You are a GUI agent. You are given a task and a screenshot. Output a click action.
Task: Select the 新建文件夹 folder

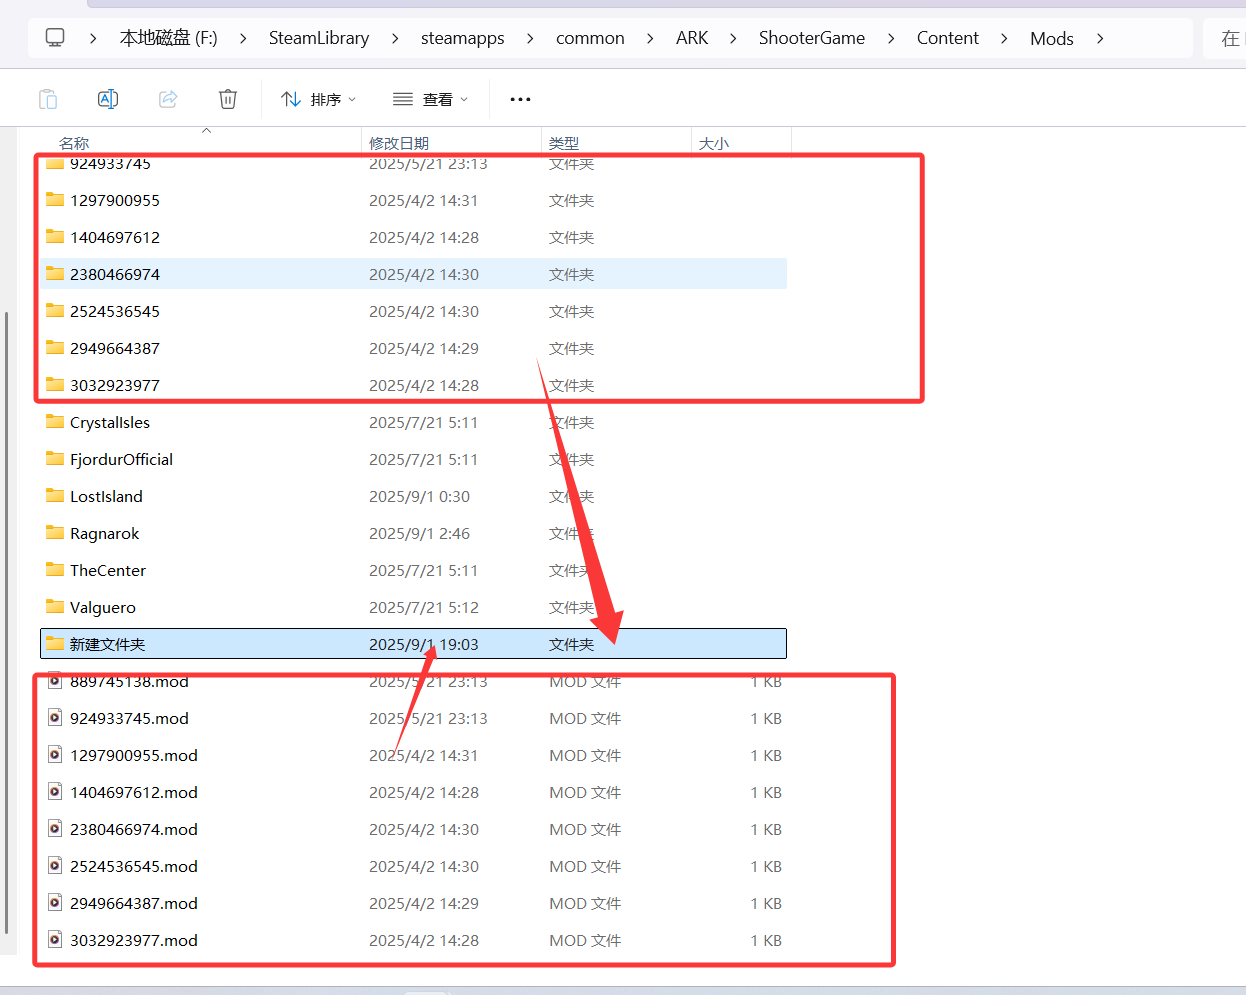point(108,644)
